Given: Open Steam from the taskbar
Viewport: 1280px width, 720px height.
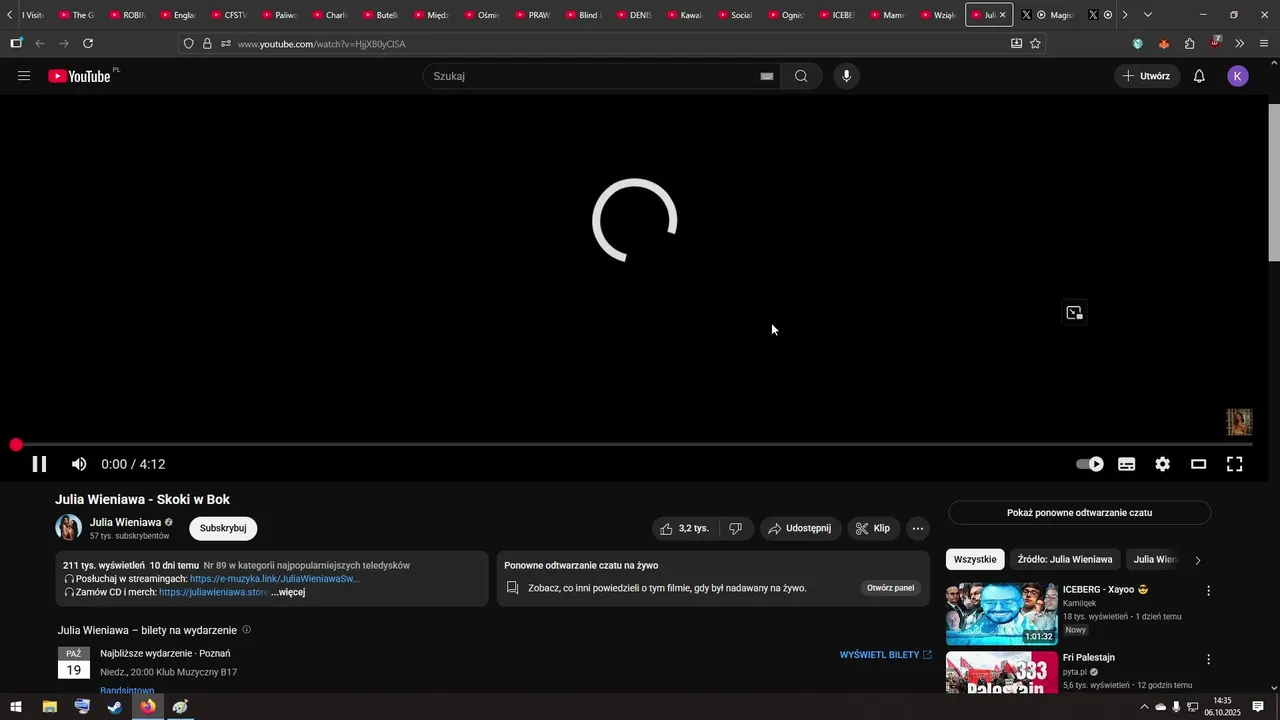Looking at the screenshot, I should 115,707.
